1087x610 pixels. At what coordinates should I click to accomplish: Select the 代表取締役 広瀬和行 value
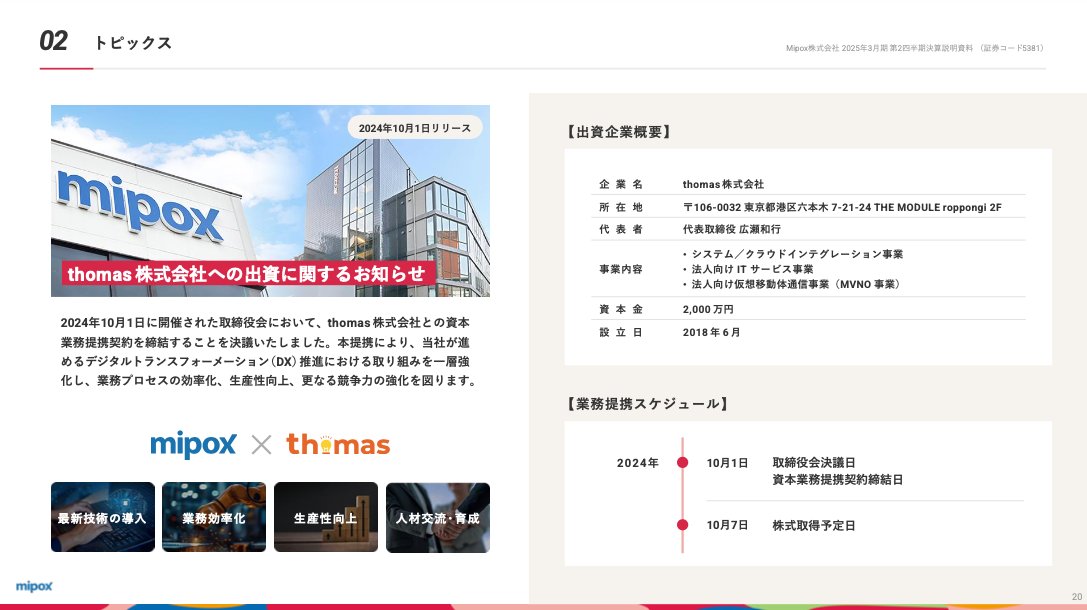click(x=731, y=229)
